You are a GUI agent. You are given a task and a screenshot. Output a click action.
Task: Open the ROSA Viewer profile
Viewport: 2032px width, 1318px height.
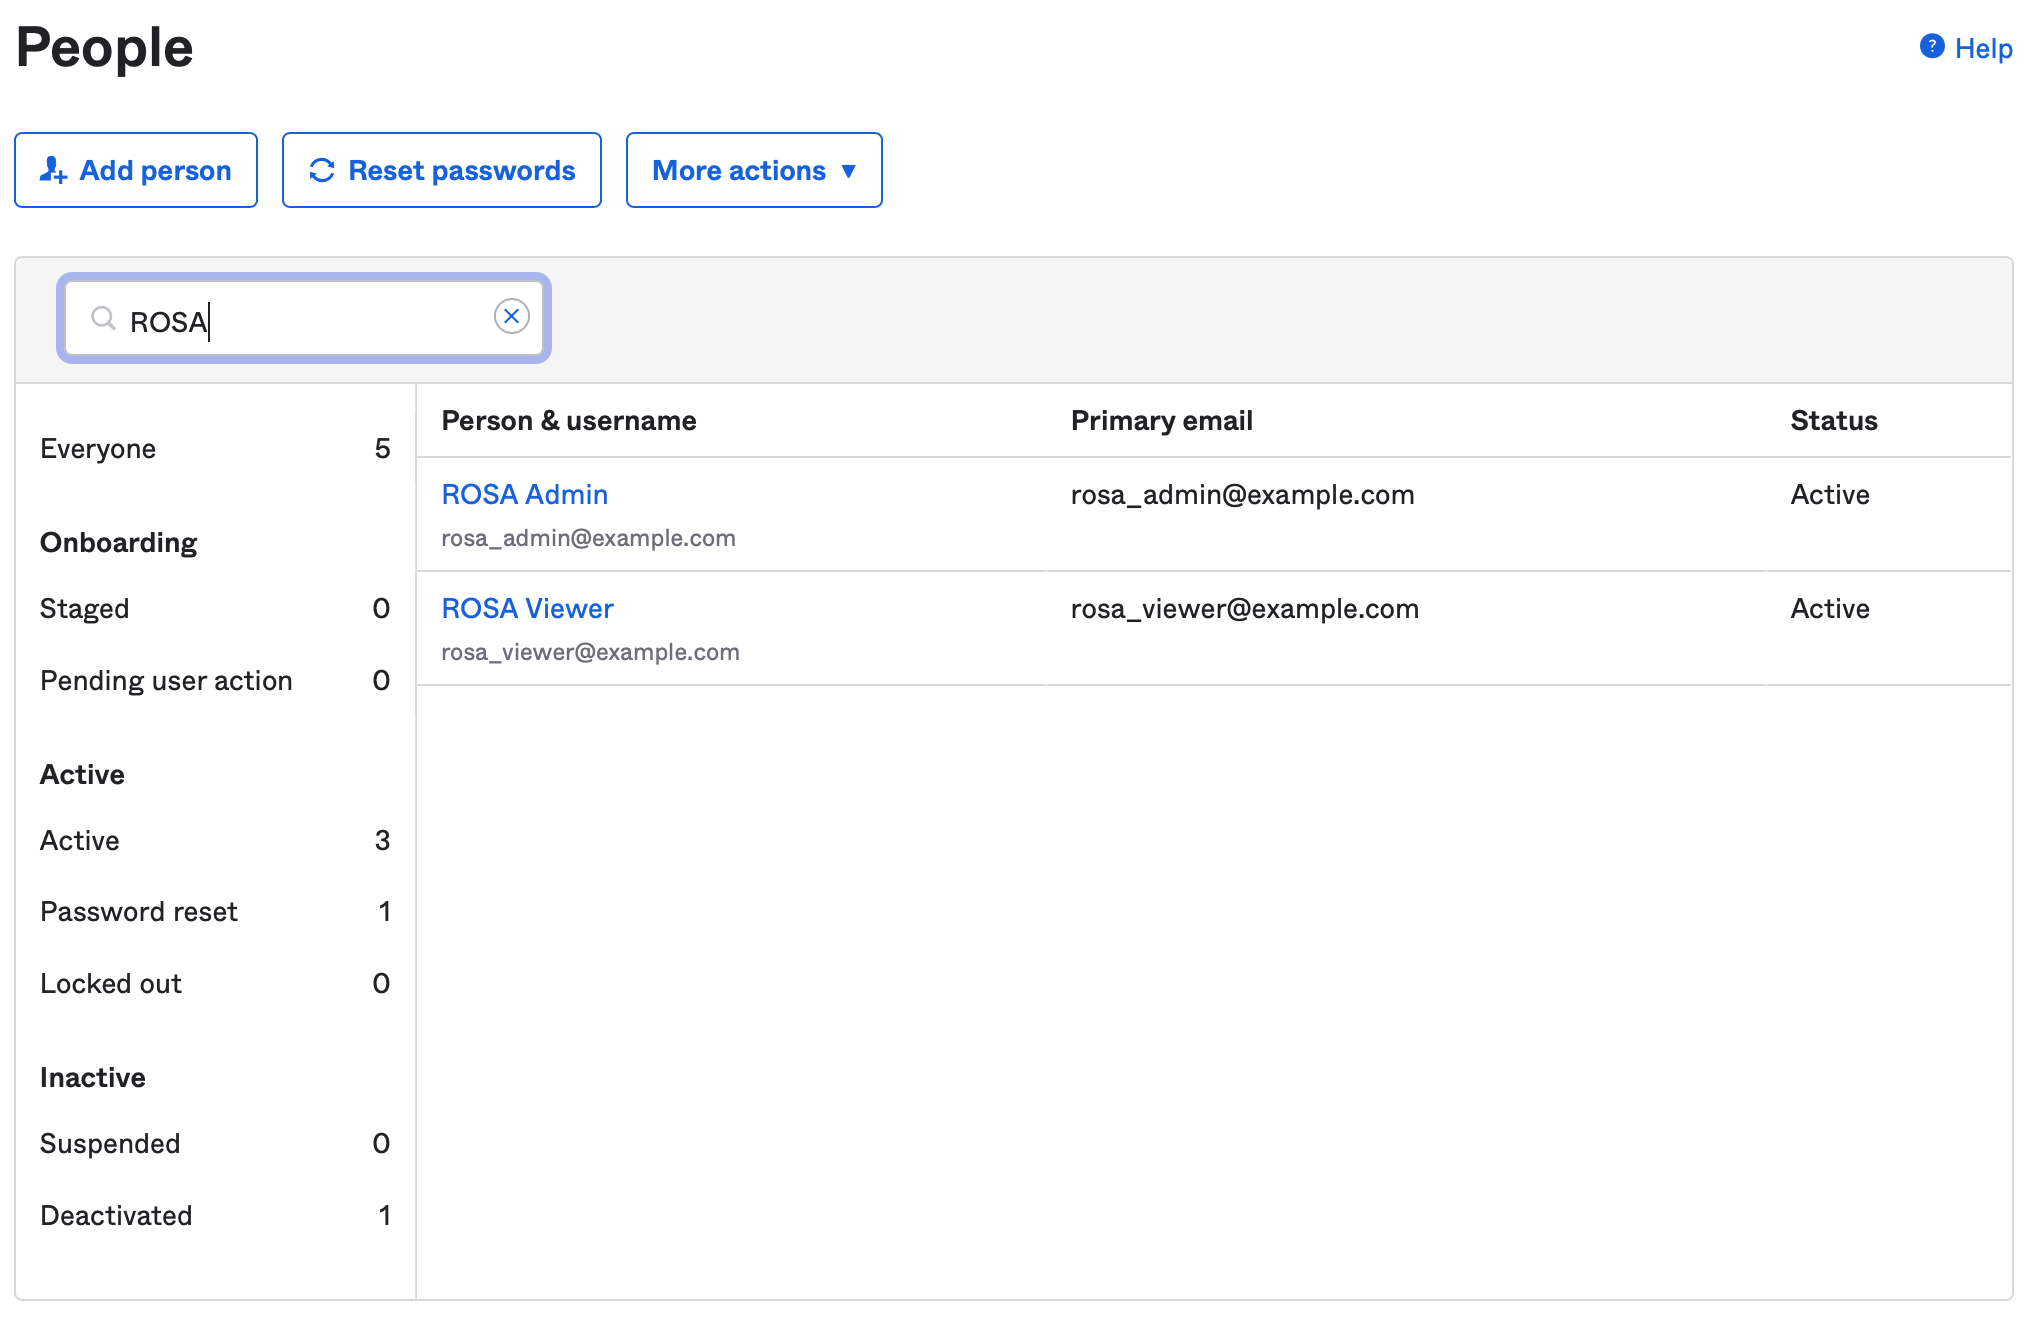coord(527,608)
